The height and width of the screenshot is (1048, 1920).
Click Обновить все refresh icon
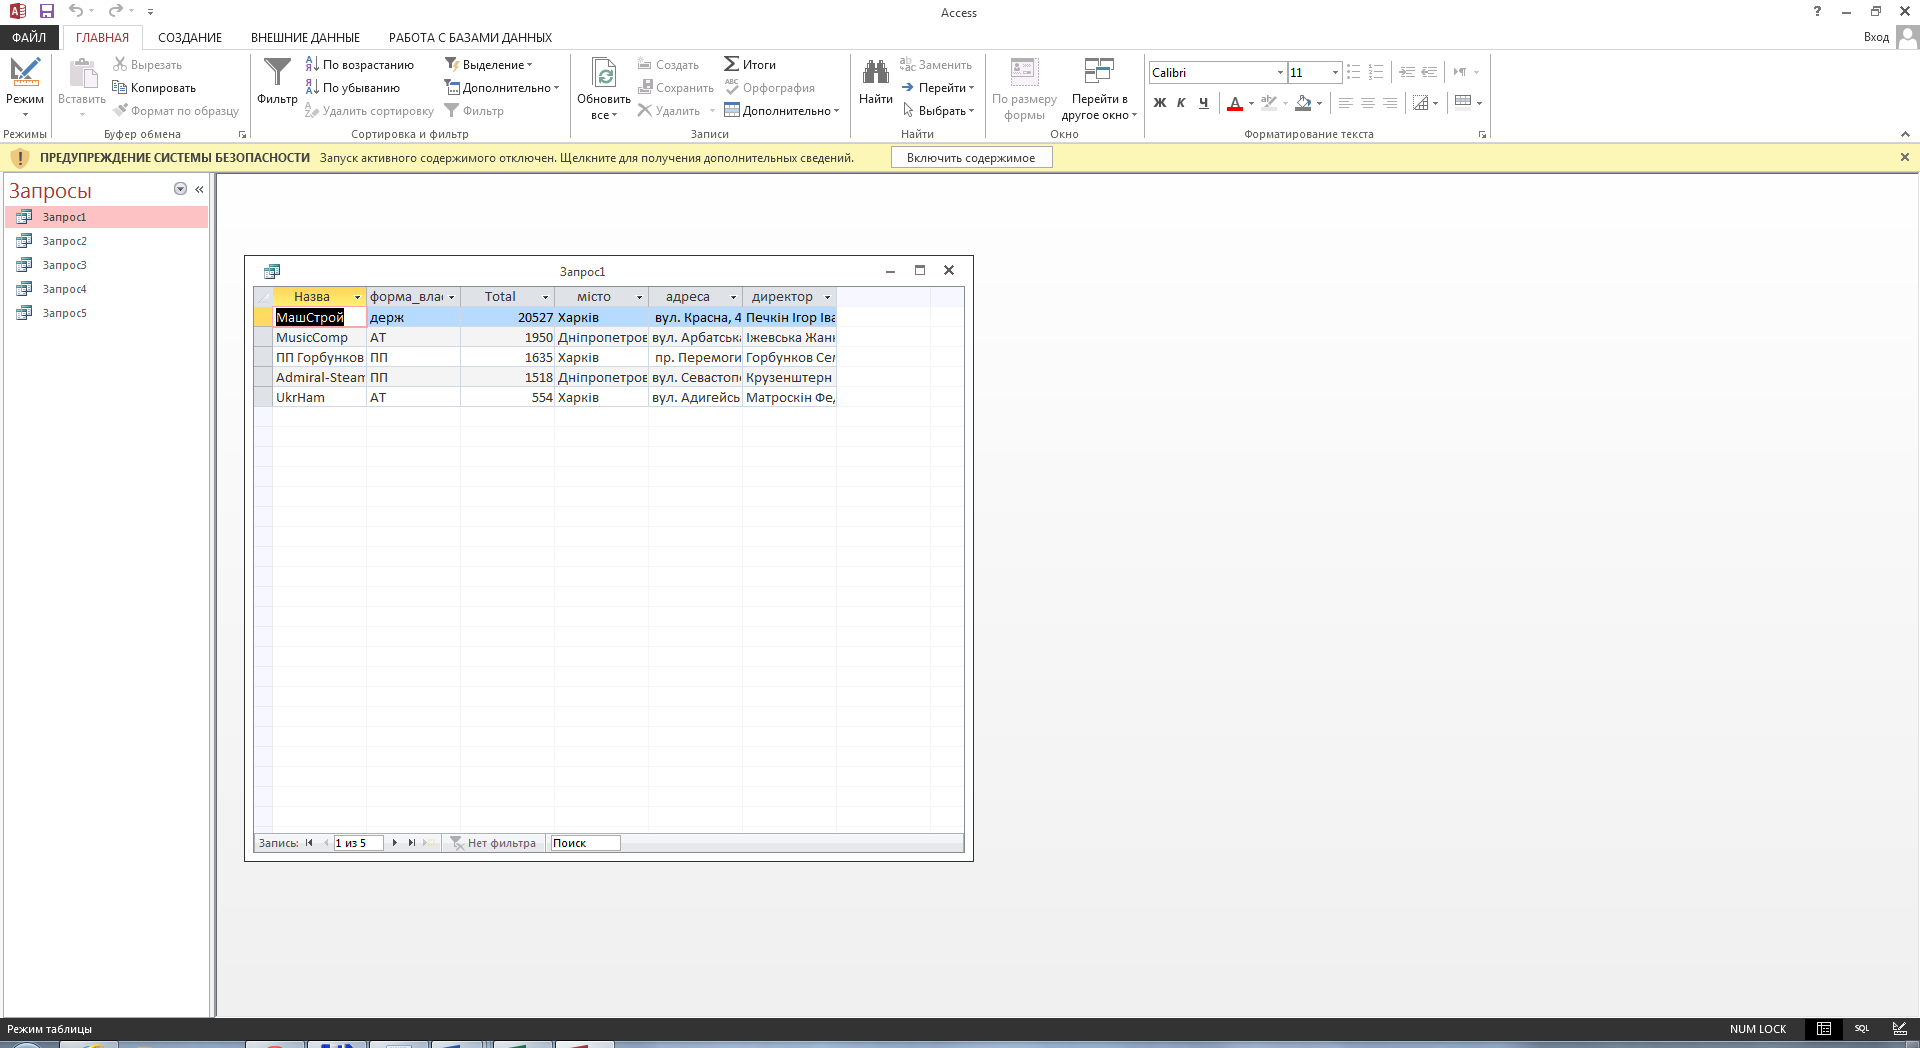604,73
